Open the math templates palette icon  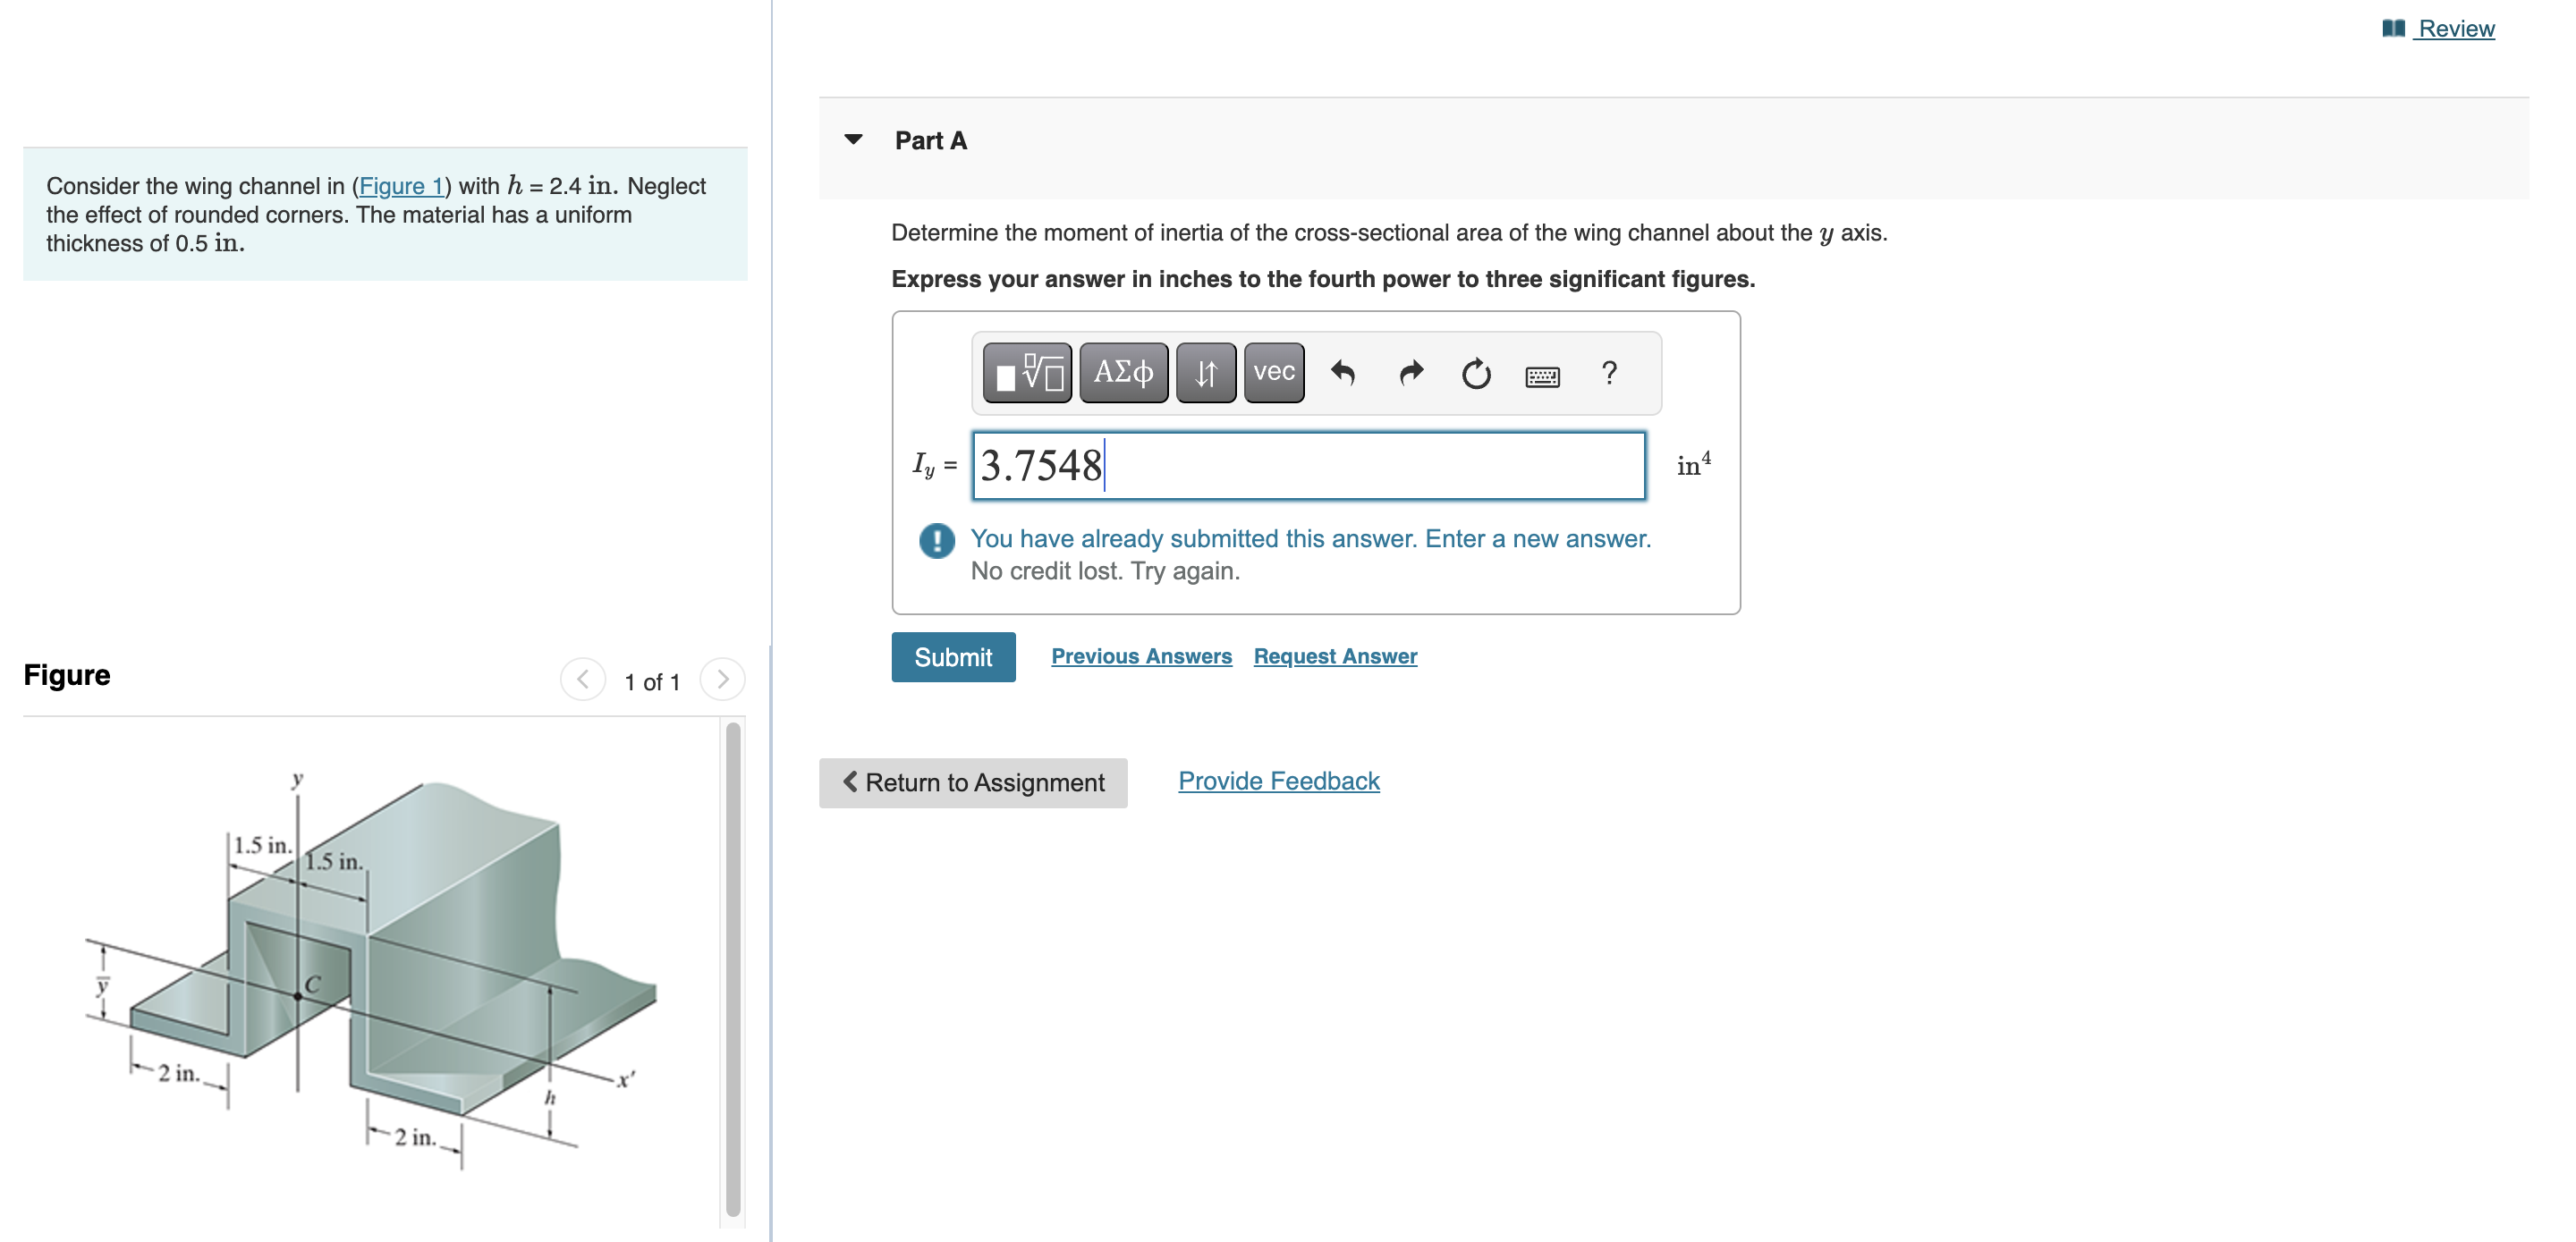[x=1025, y=372]
